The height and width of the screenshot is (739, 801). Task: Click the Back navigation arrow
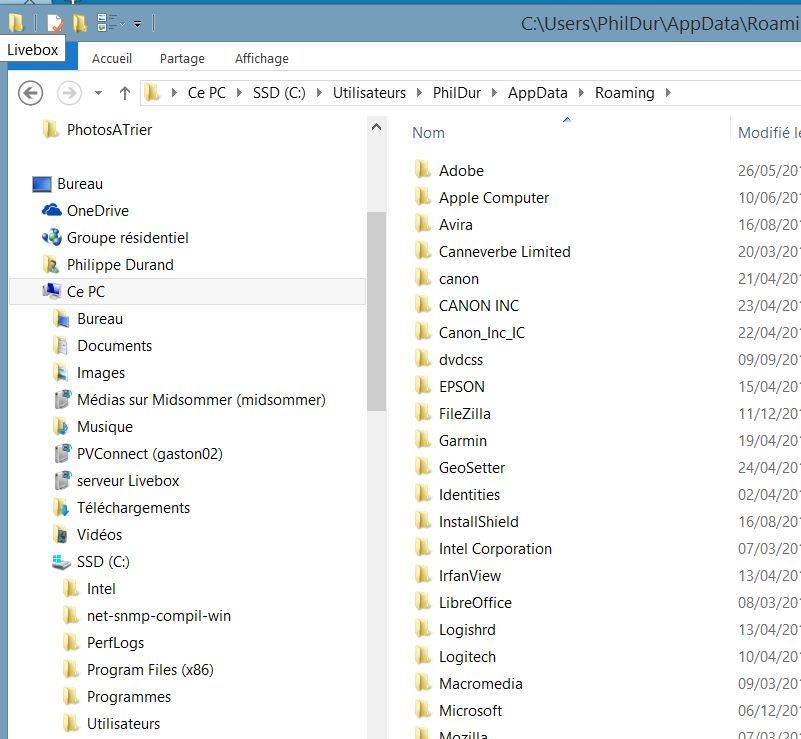(31, 93)
